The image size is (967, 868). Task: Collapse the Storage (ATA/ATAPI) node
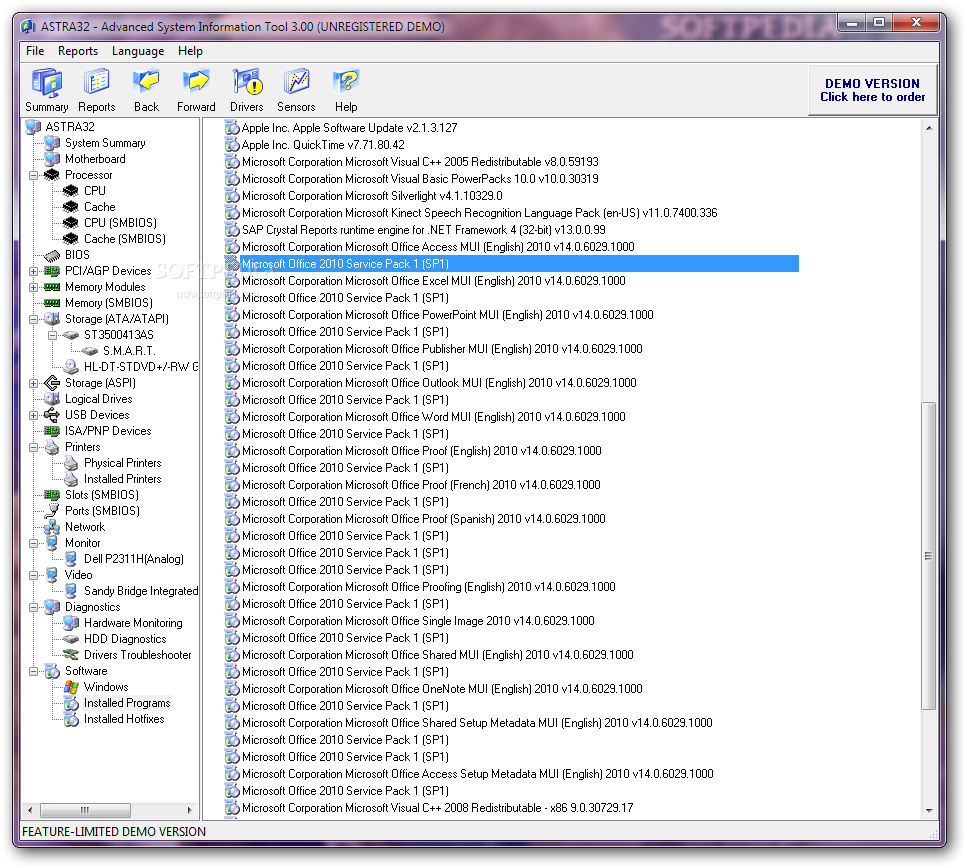pos(33,319)
